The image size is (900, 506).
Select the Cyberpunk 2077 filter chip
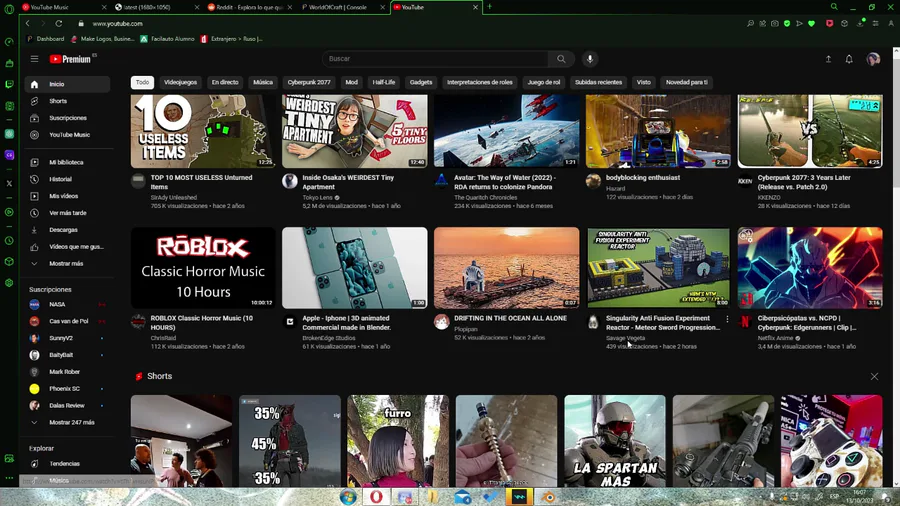(x=309, y=83)
